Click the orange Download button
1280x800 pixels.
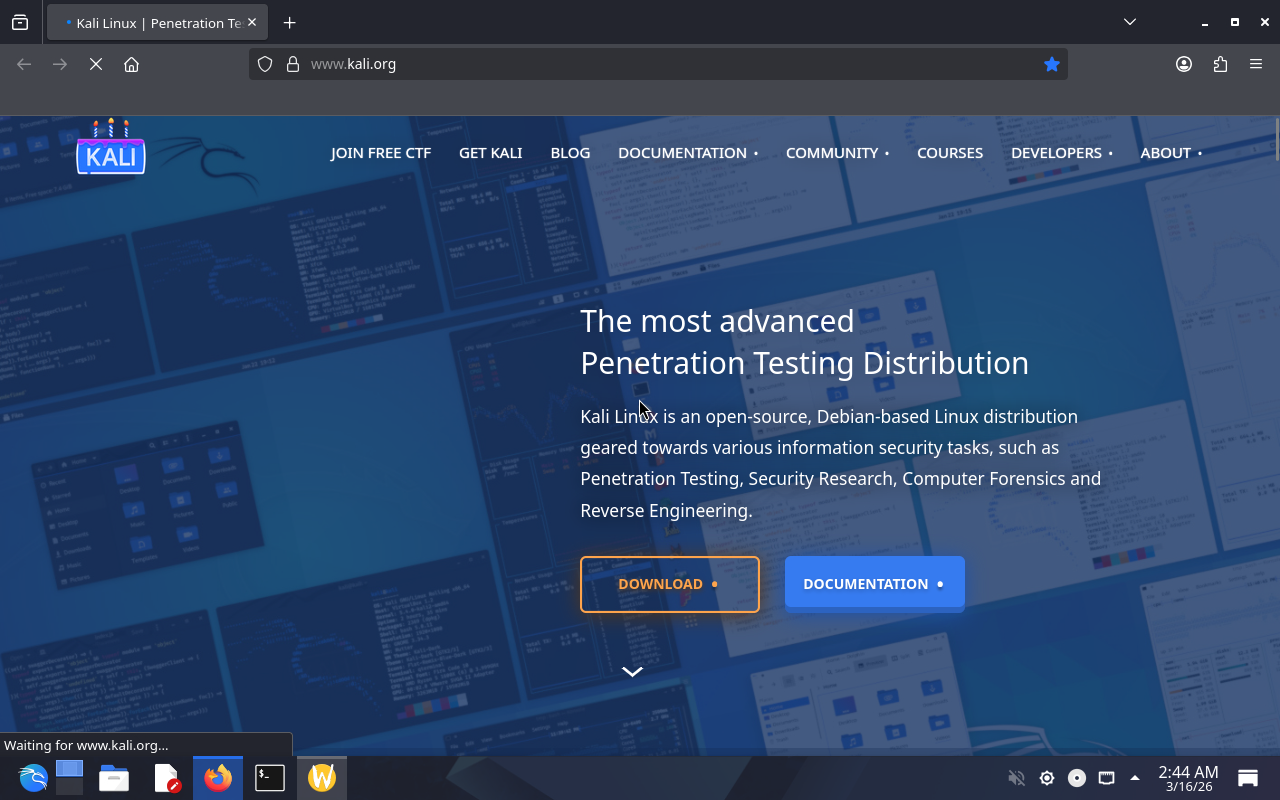pos(669,584)
